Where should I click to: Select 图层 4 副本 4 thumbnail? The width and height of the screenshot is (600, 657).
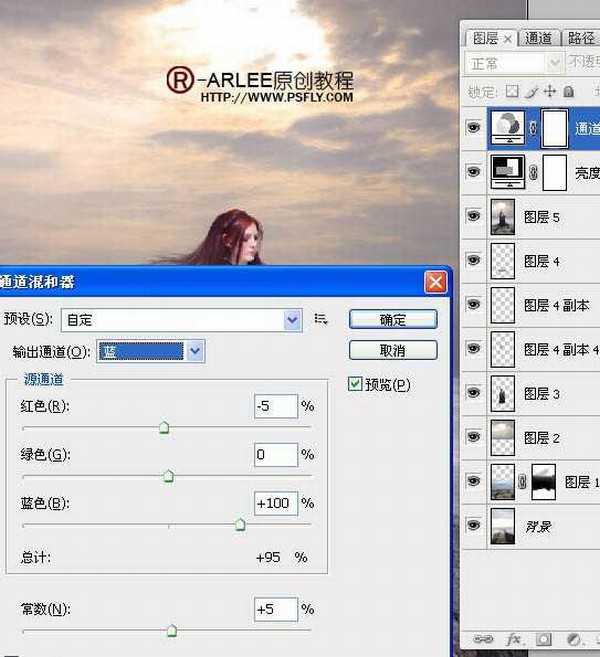click(502, 349)
